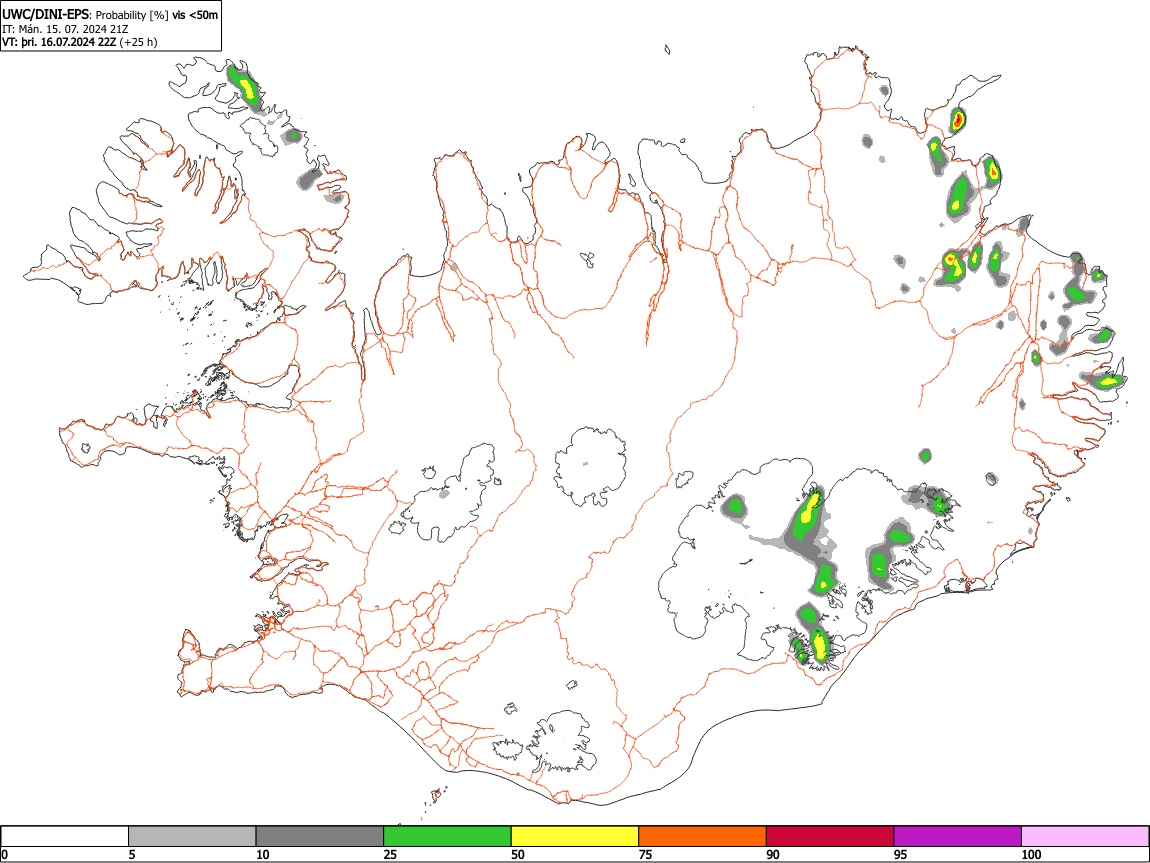Viewport: 1150px width, 863px height.
Task: Click the 'UWC/DINI-EPS' title text
Action: [46, 15]
